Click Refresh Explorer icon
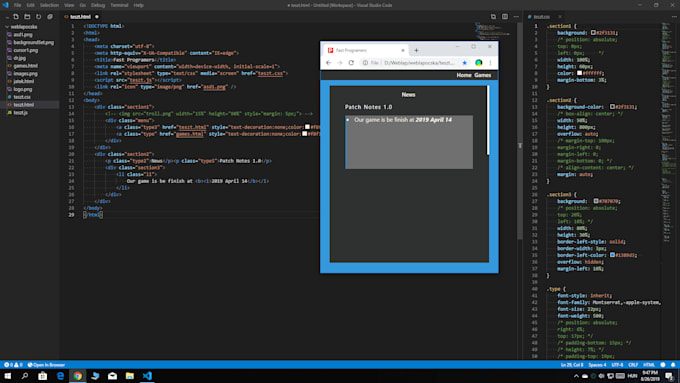This screenshot has width=680, height=383. (39, 16)
